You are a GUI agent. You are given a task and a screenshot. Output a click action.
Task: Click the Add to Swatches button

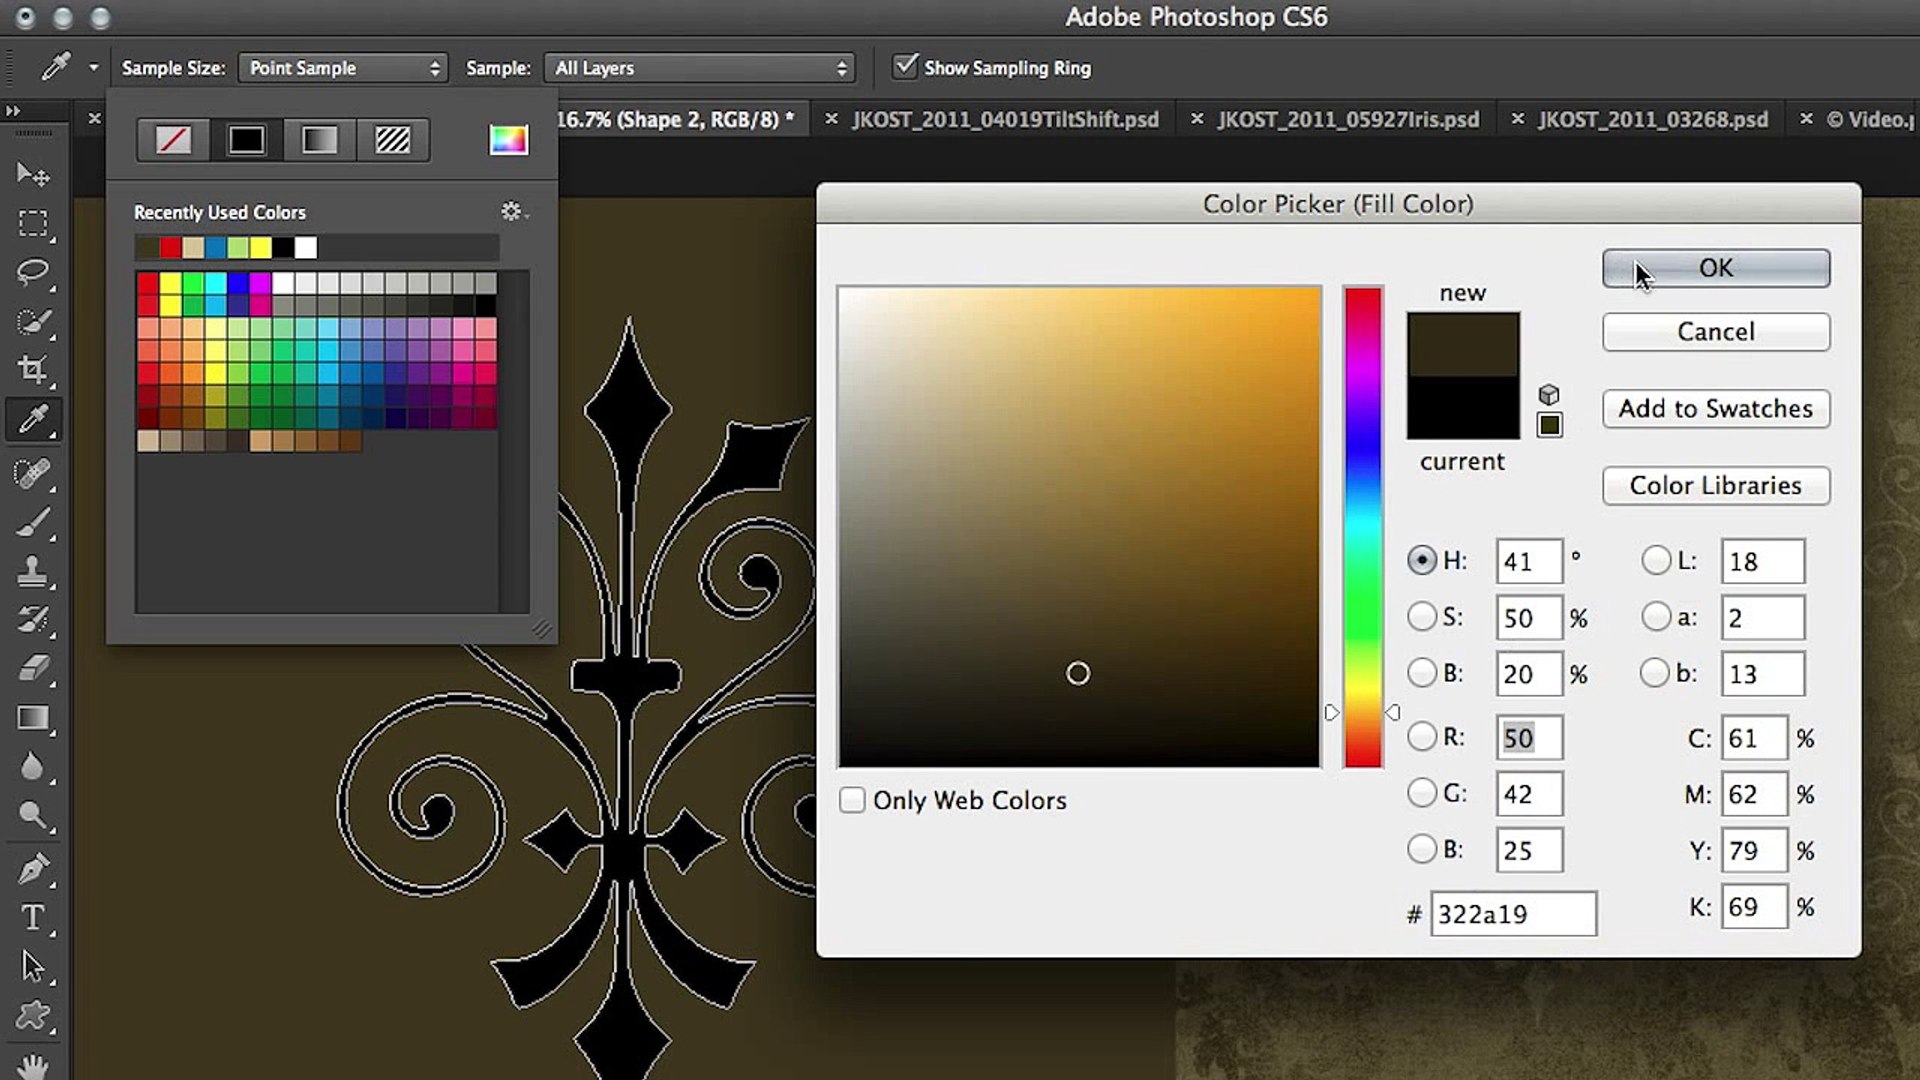(x=1715, y=409)
